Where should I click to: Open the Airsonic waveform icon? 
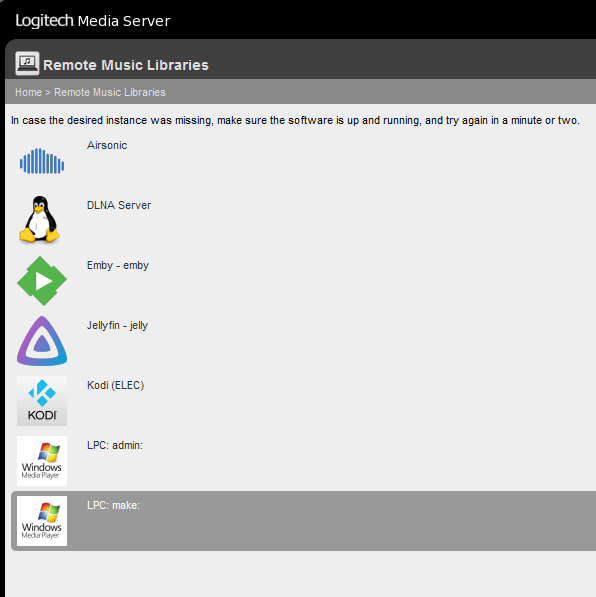(42, 161)
